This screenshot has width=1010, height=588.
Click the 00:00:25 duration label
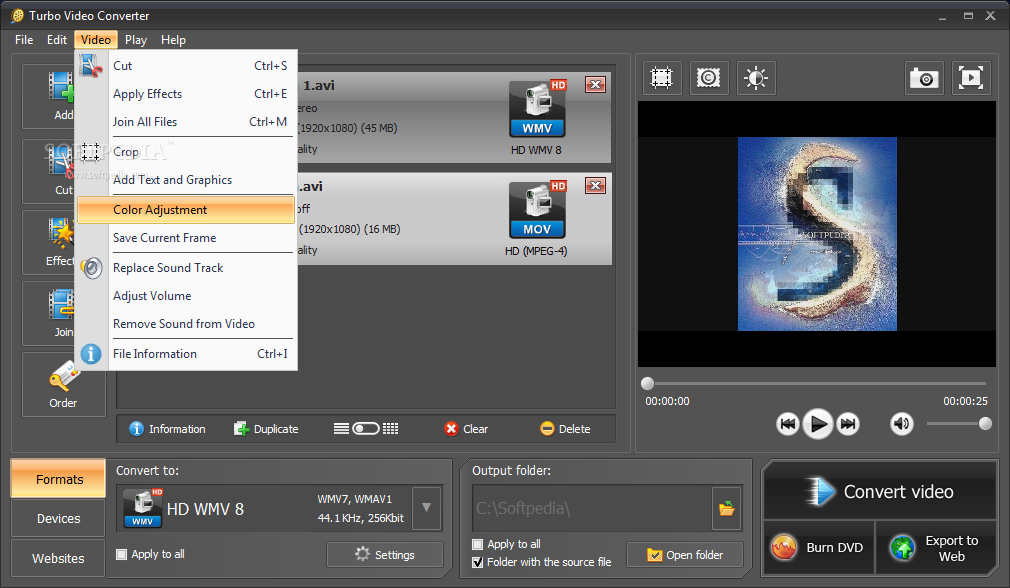pos(965,401)
